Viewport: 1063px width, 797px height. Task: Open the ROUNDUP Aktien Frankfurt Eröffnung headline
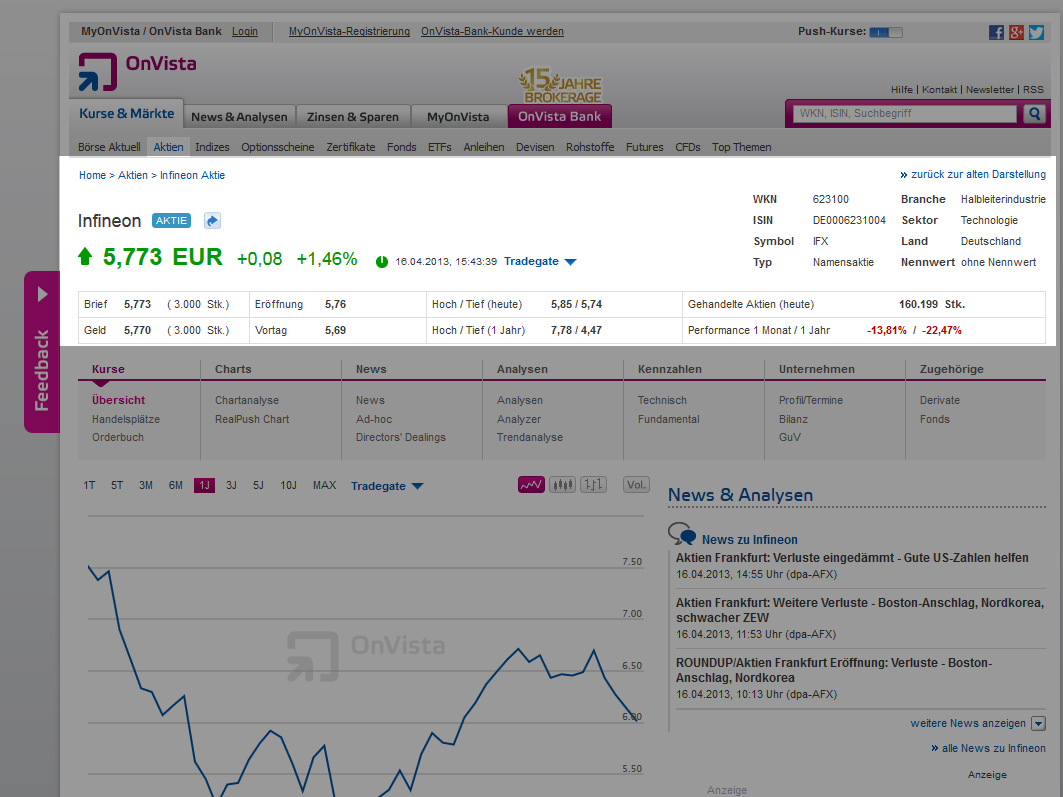click(x=834, y=670)
